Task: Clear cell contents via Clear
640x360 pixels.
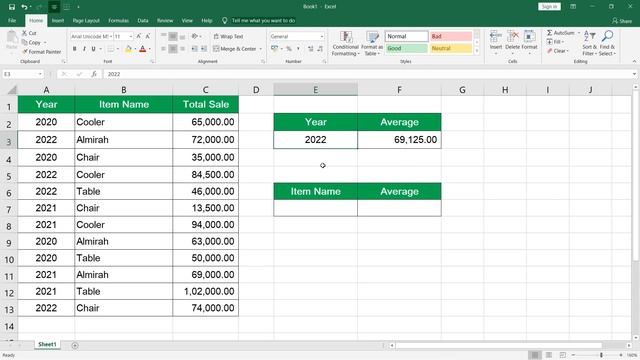Action: pos(557,51)
